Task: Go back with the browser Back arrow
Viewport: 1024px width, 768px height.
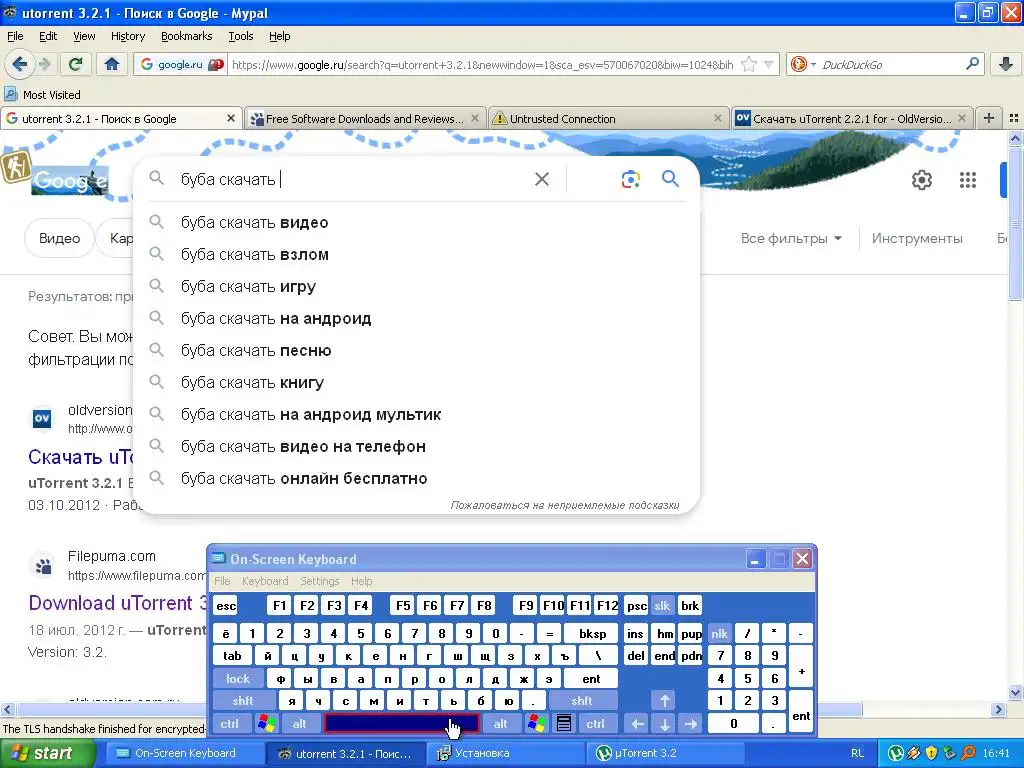Action: pos(18,64)
